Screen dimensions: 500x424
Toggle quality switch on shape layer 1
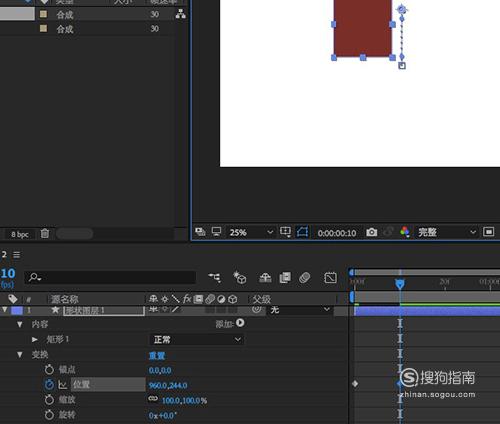[x=176, y=309]
